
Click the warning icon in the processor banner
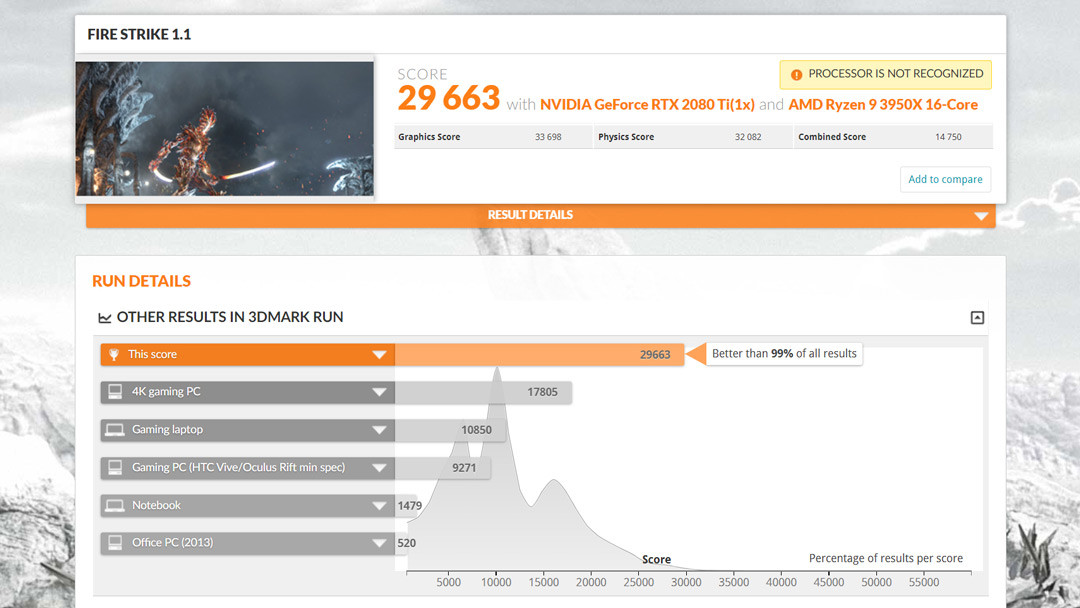[797, 74]
